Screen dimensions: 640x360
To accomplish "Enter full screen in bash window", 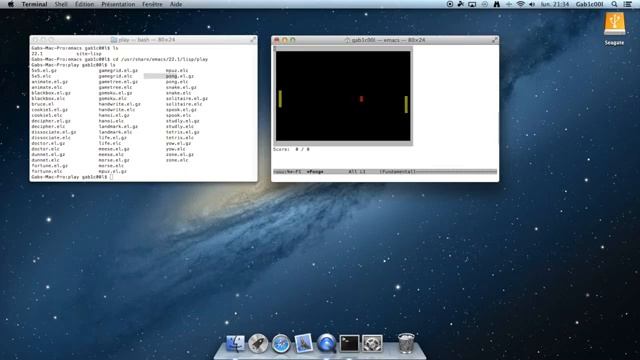I will tap(253, 40).
